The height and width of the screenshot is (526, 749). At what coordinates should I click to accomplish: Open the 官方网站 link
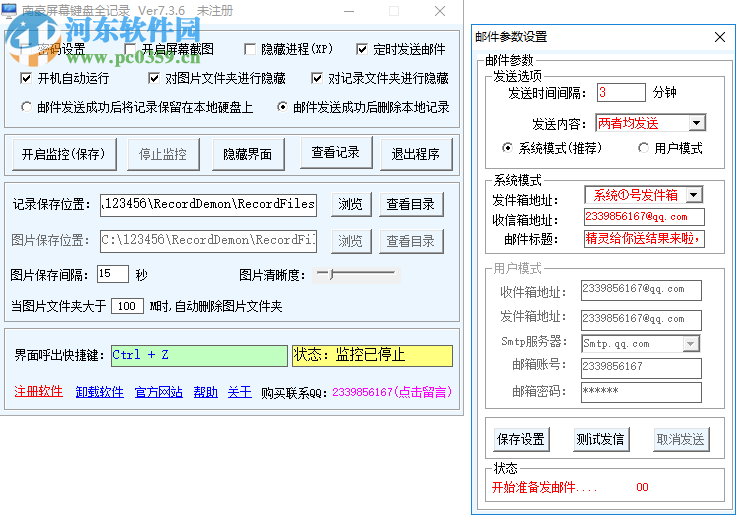159,392
